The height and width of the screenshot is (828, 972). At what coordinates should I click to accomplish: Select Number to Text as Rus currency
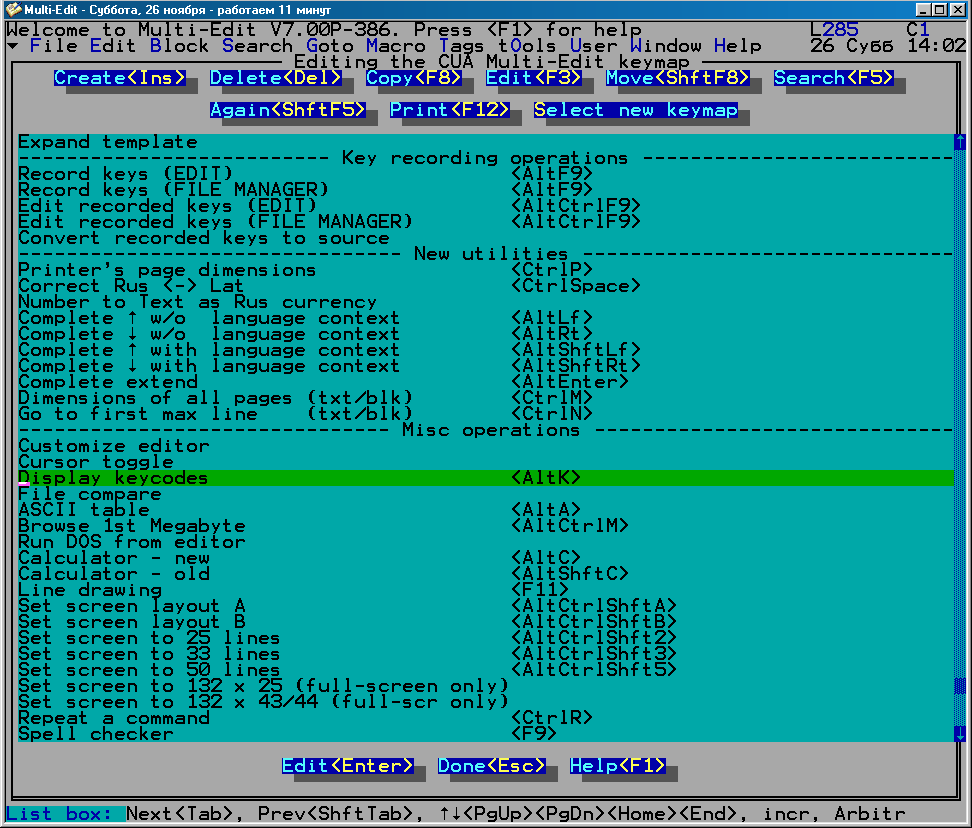(x=486, y=302)
